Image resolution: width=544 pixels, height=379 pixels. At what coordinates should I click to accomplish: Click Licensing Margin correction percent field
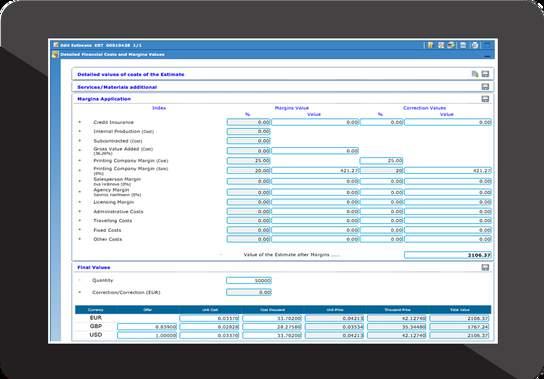382,202
